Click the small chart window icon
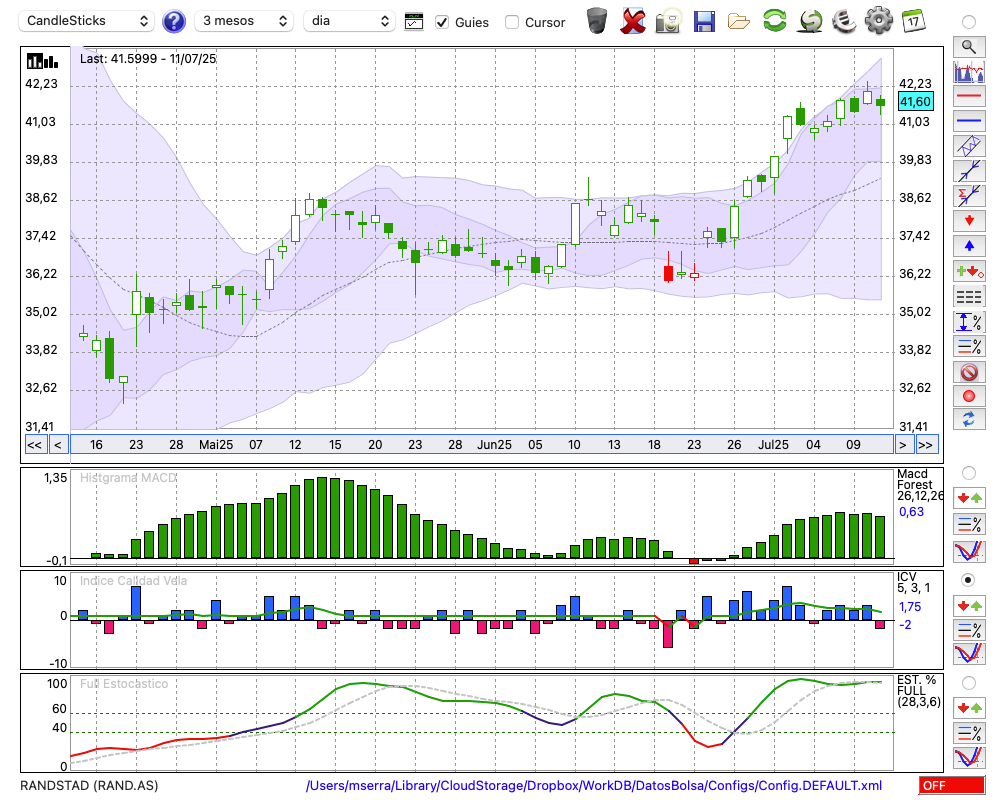This screenshot has width=1000, height=800. click(414, 22)
